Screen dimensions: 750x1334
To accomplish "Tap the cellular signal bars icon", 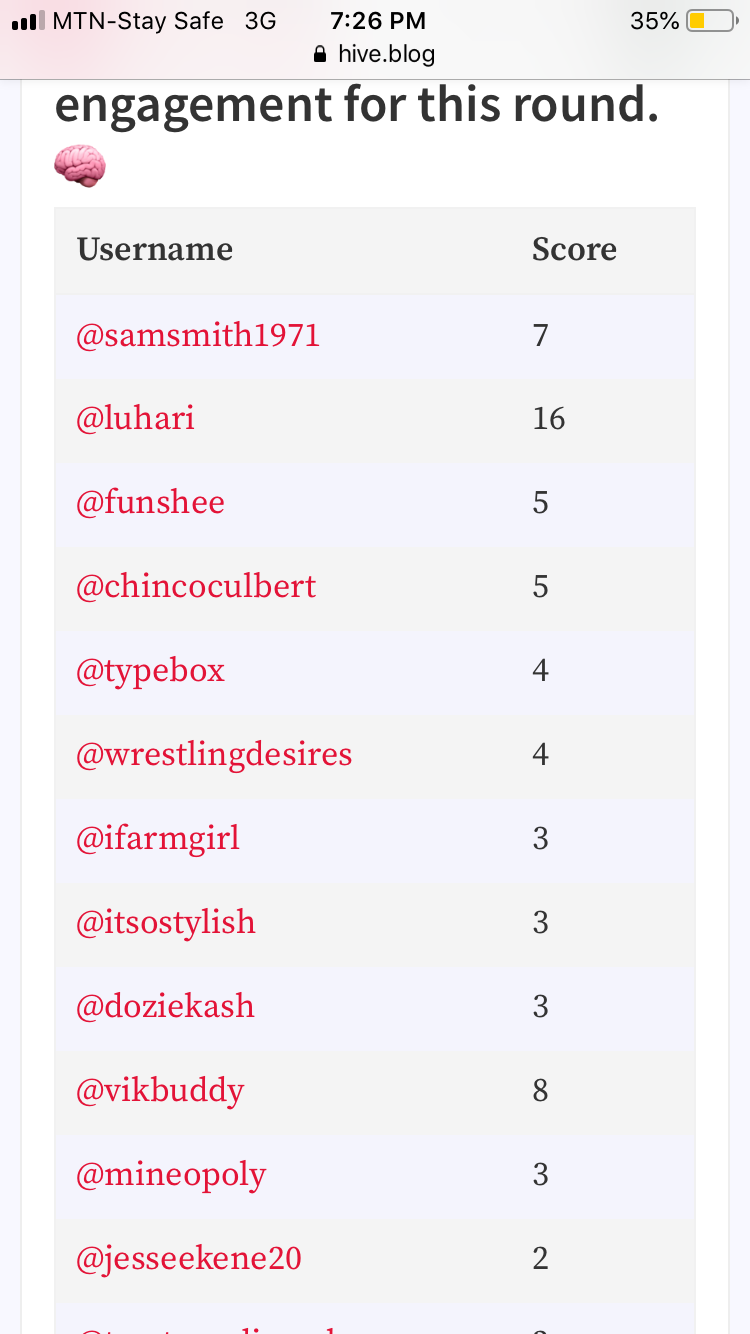I will pos(29,21).
